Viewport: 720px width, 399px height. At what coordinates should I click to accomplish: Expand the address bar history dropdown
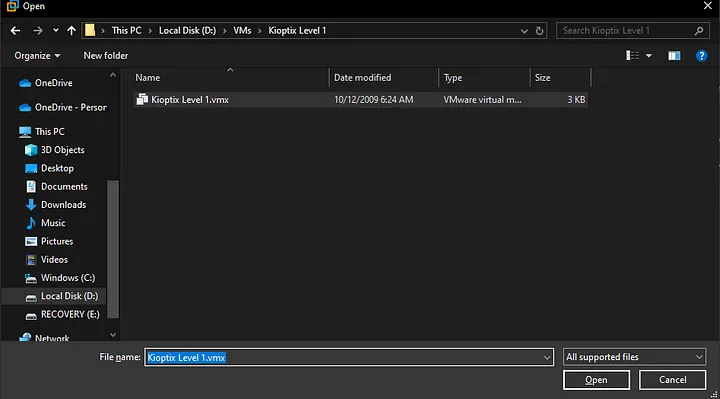pos(524,31)
